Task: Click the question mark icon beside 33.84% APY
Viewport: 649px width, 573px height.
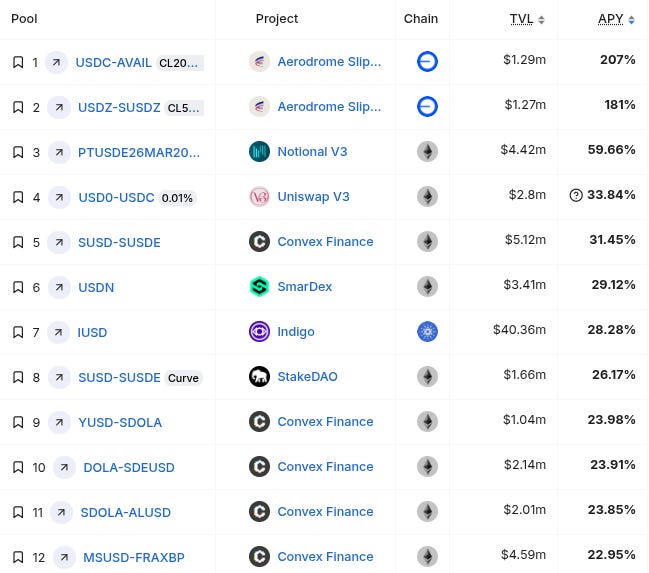Action: (x=576, y=195)
